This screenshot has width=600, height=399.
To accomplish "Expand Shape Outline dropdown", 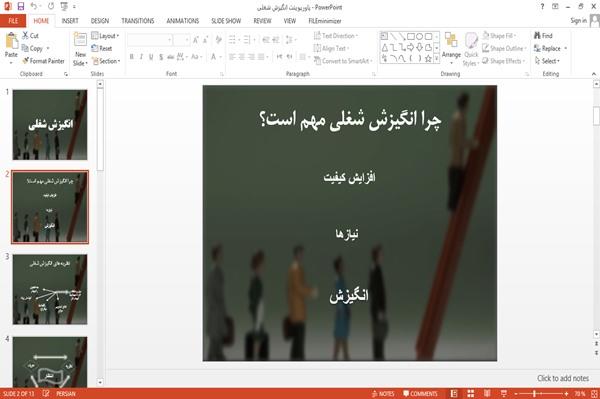I will click(x=504, y=48).
